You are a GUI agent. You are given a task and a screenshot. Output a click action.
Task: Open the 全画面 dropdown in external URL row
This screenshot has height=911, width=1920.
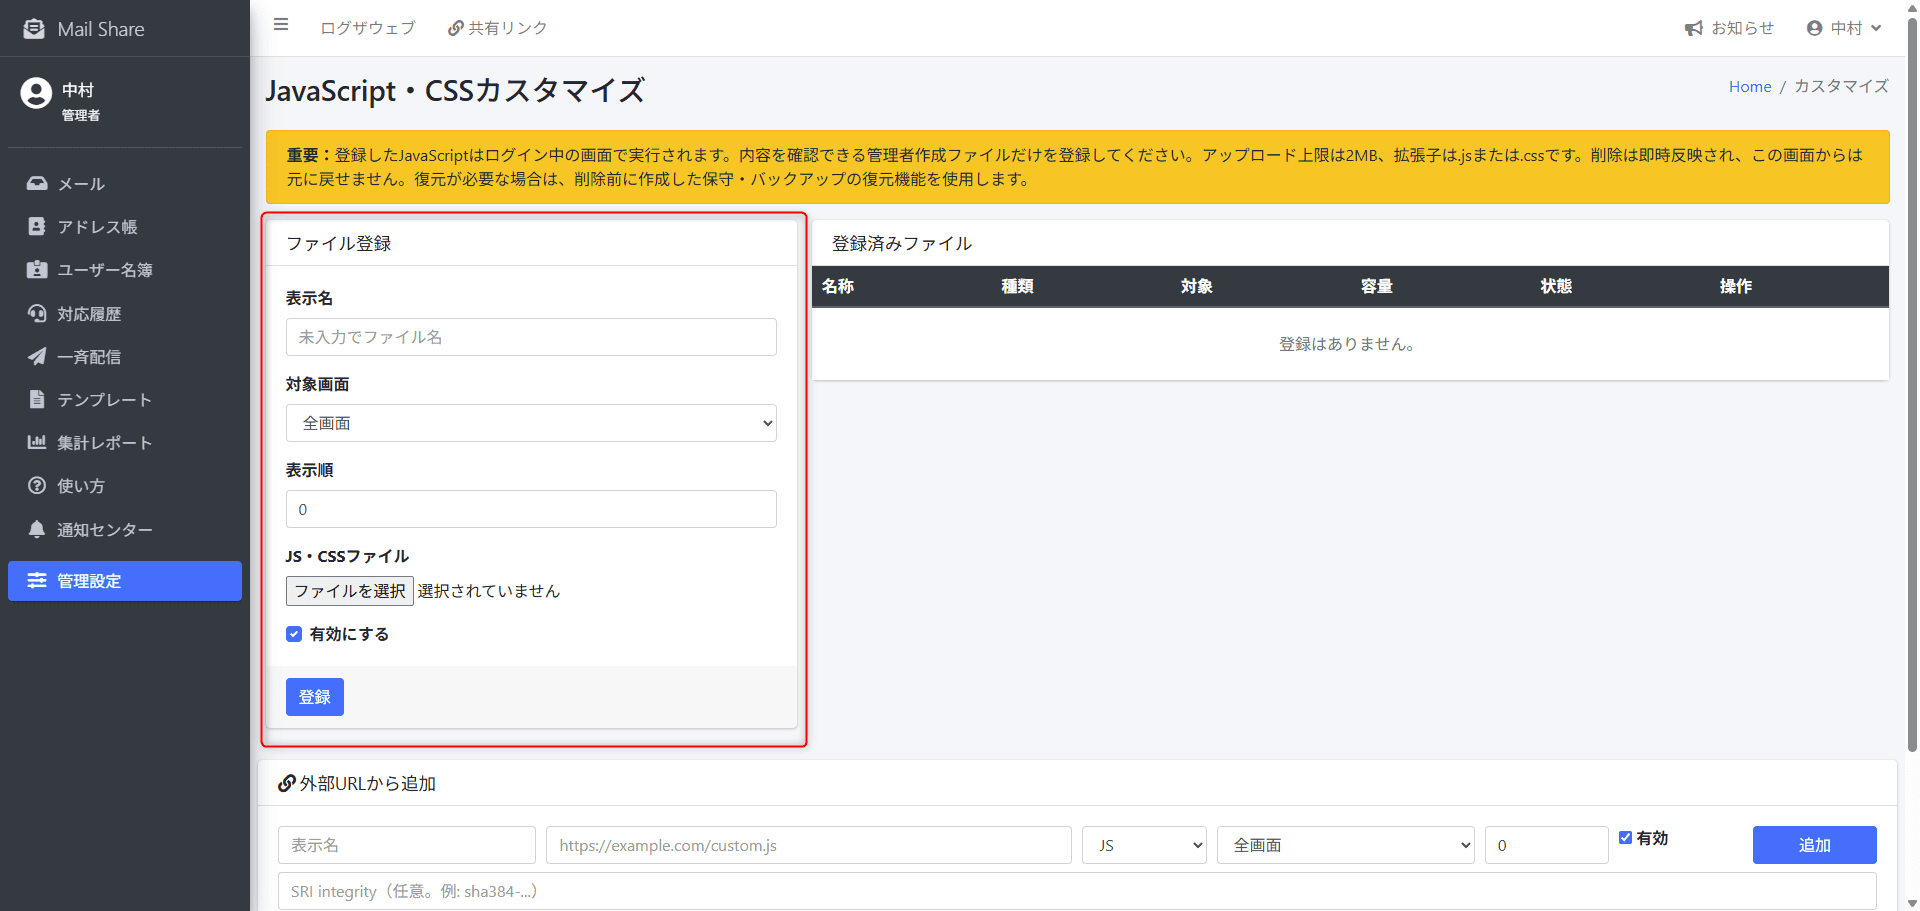point(1346,845)
